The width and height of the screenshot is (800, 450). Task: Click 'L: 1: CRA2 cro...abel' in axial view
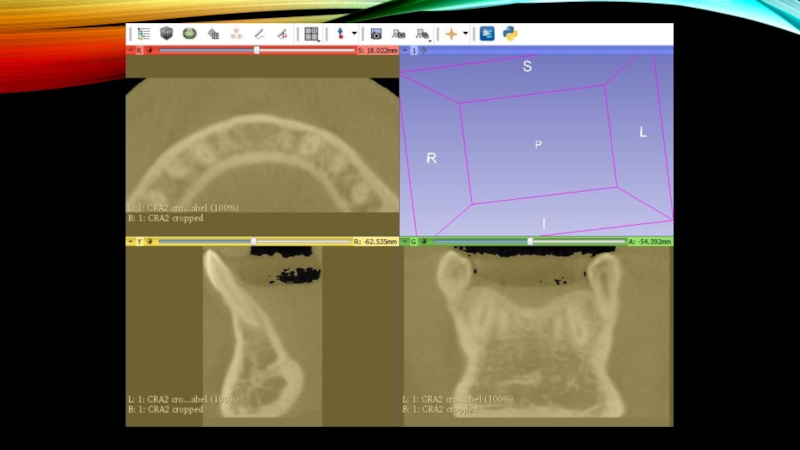167,208
